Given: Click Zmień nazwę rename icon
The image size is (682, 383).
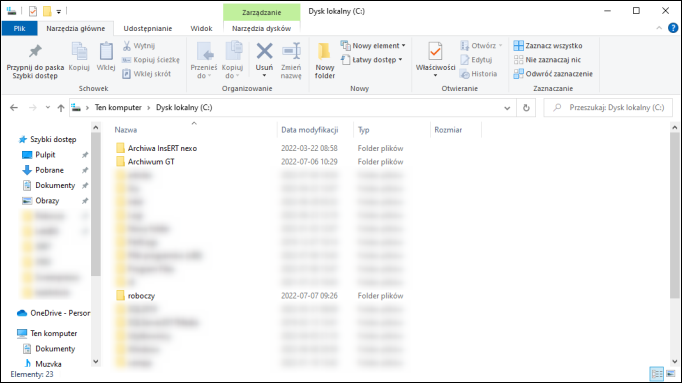Looking at the screenshot, I should click(291, 52).
